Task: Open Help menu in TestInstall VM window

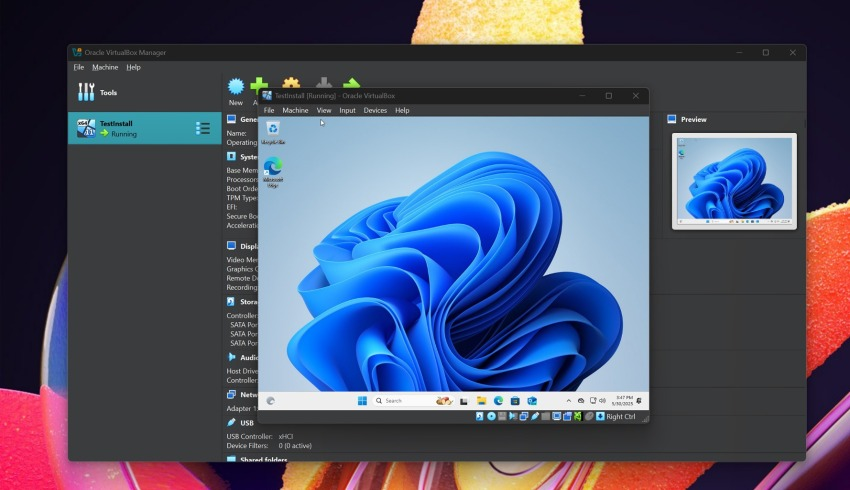Action: tap(402, 110)
